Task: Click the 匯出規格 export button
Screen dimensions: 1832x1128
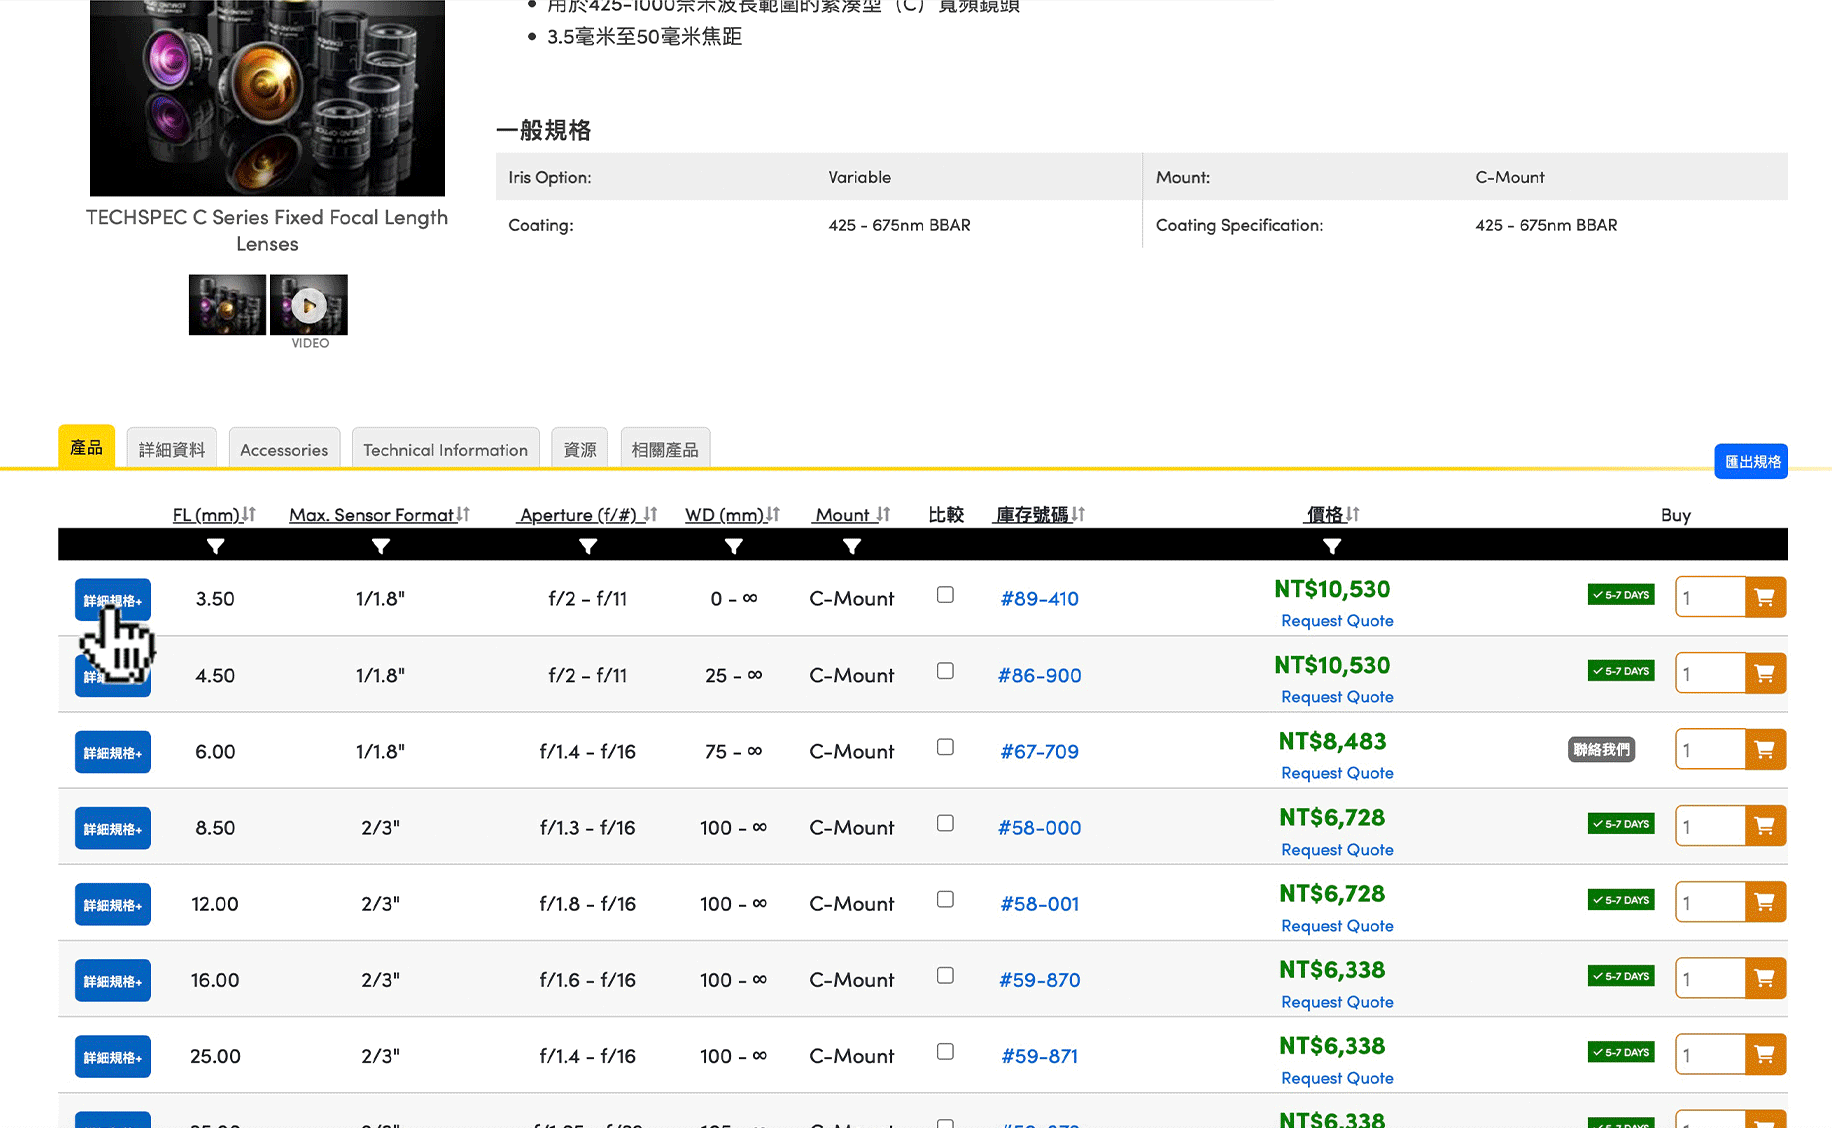Action: click(x=1751, y=462)
